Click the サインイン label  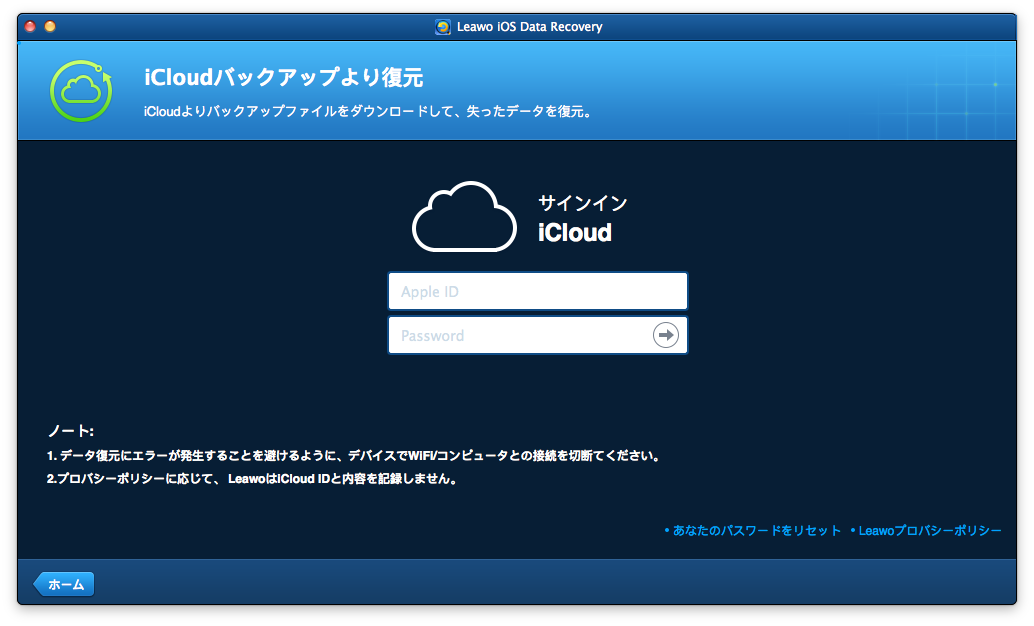coord(582,203)
